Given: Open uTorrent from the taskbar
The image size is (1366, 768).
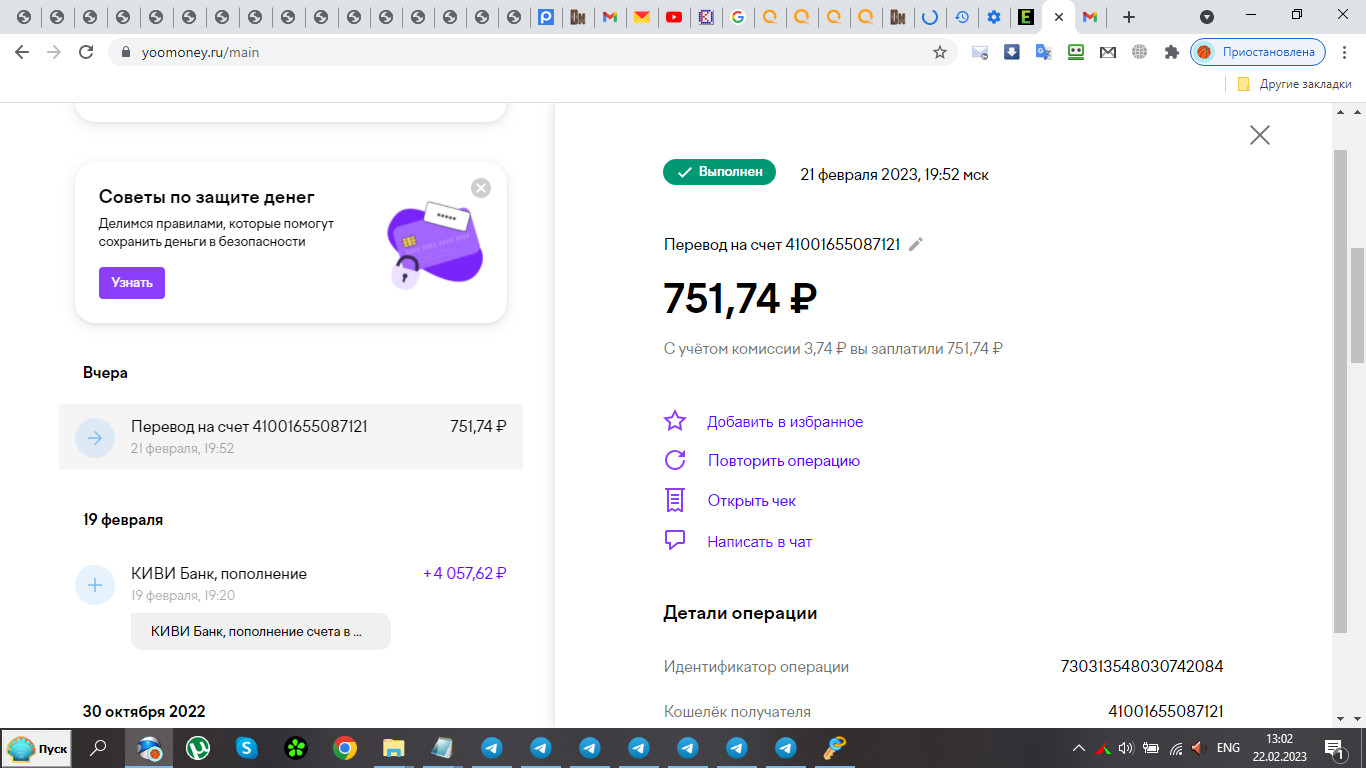Looking at the screenshot, I should point(198,748).
